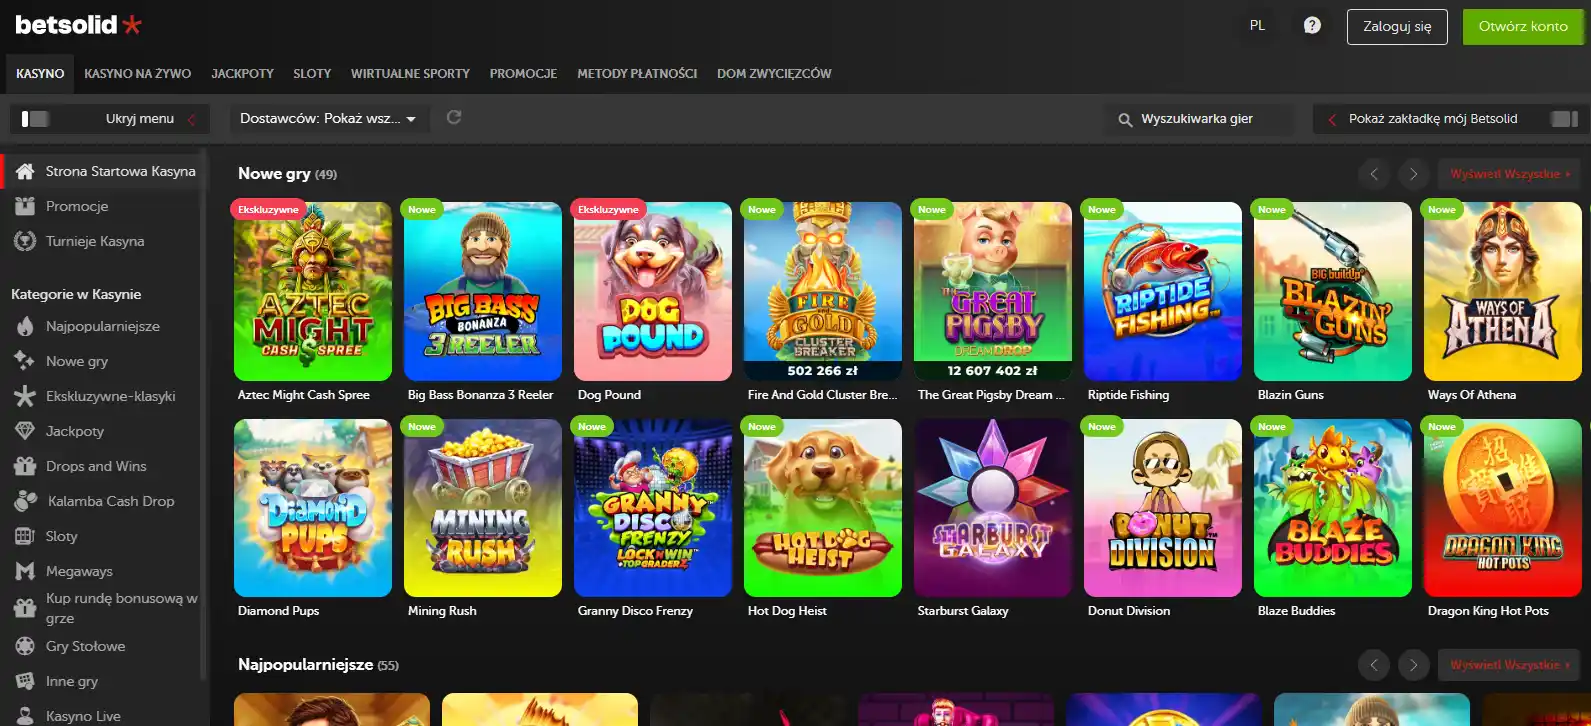Select the WIRTUALNE SPORTY tab
The height and width of the screenshot is (726, 1591).
click(410, 74)
